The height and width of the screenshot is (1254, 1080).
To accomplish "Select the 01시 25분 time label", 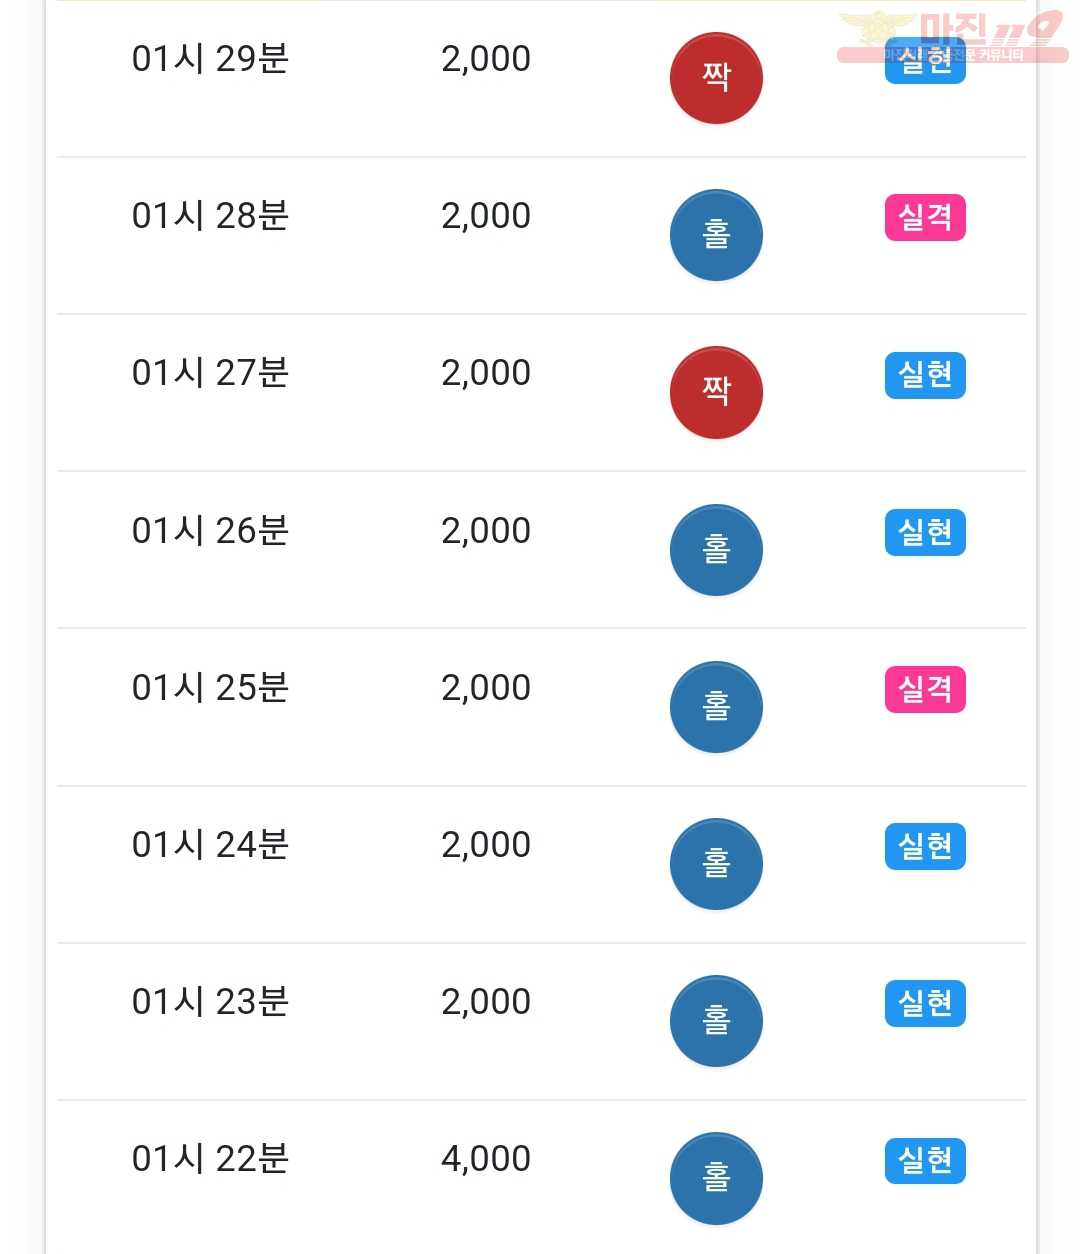I will coord(210,687).
